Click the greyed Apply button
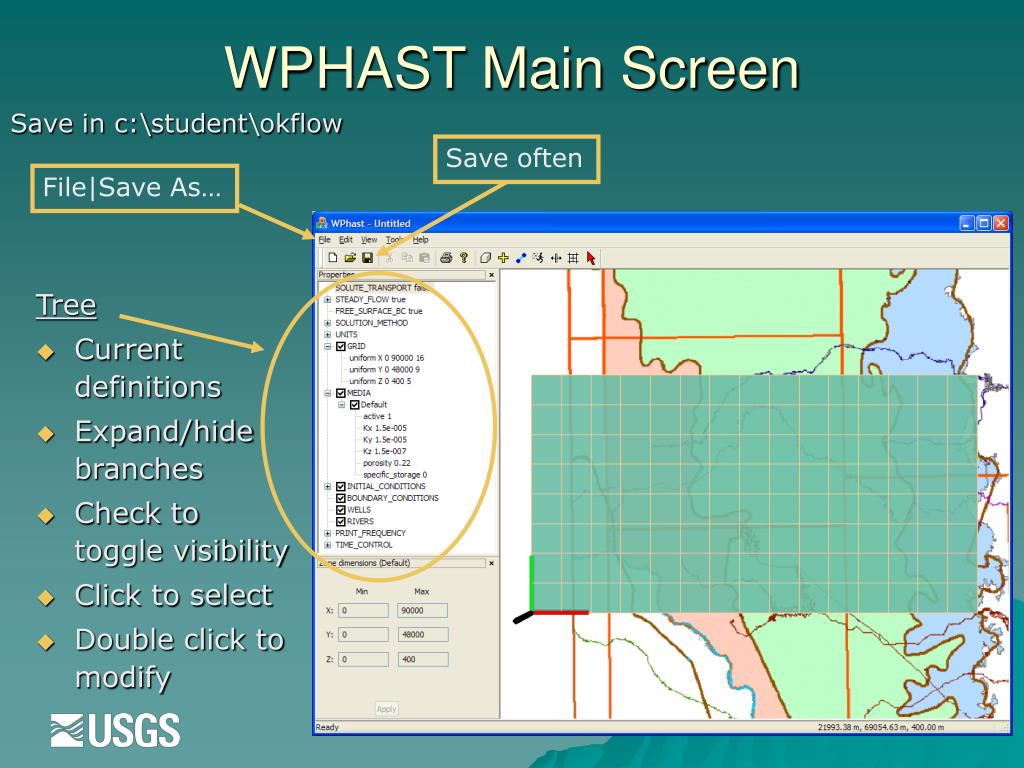The width and height of the screenshot is (1024, 768). pyautogui.click(x=387, y=709)
